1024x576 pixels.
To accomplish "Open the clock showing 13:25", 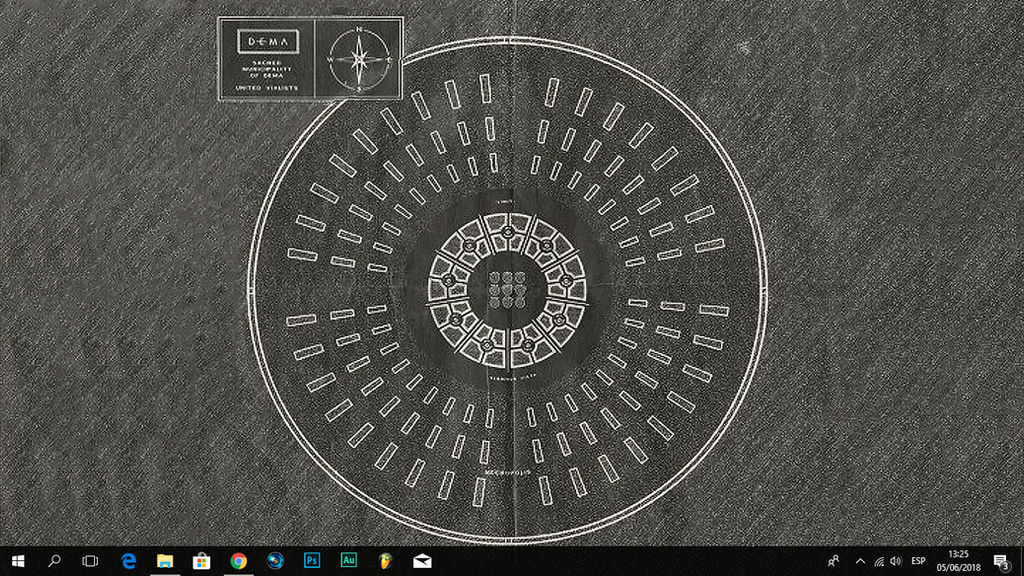I will 958,561.
